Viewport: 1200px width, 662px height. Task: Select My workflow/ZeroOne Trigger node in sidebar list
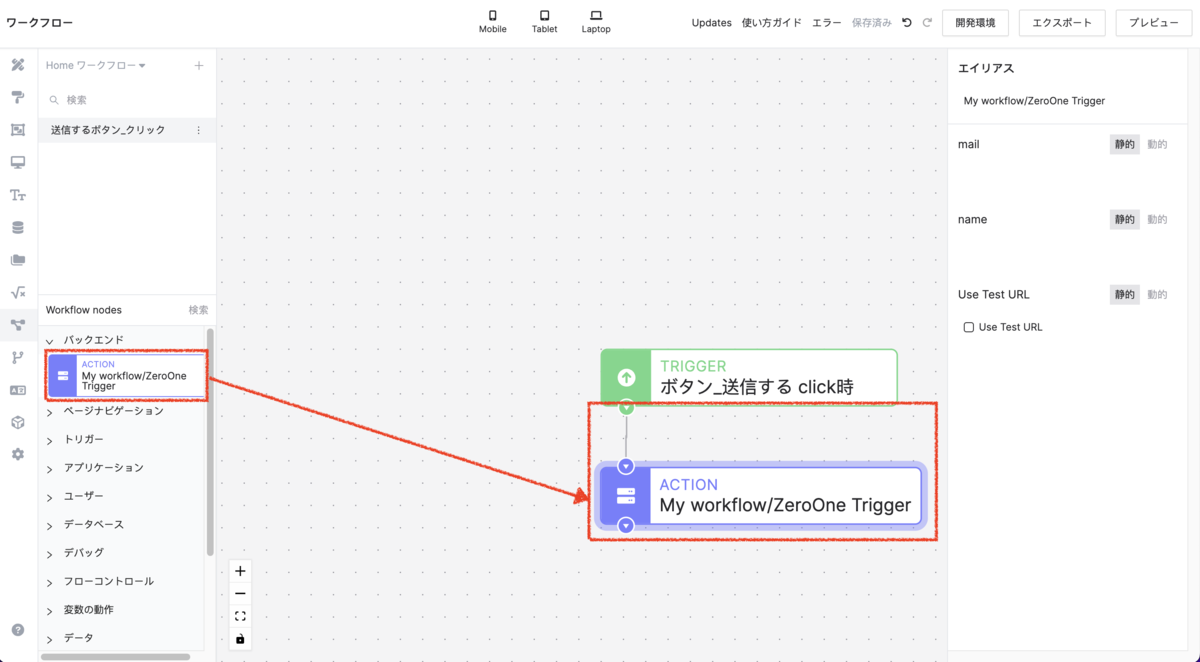126,376
